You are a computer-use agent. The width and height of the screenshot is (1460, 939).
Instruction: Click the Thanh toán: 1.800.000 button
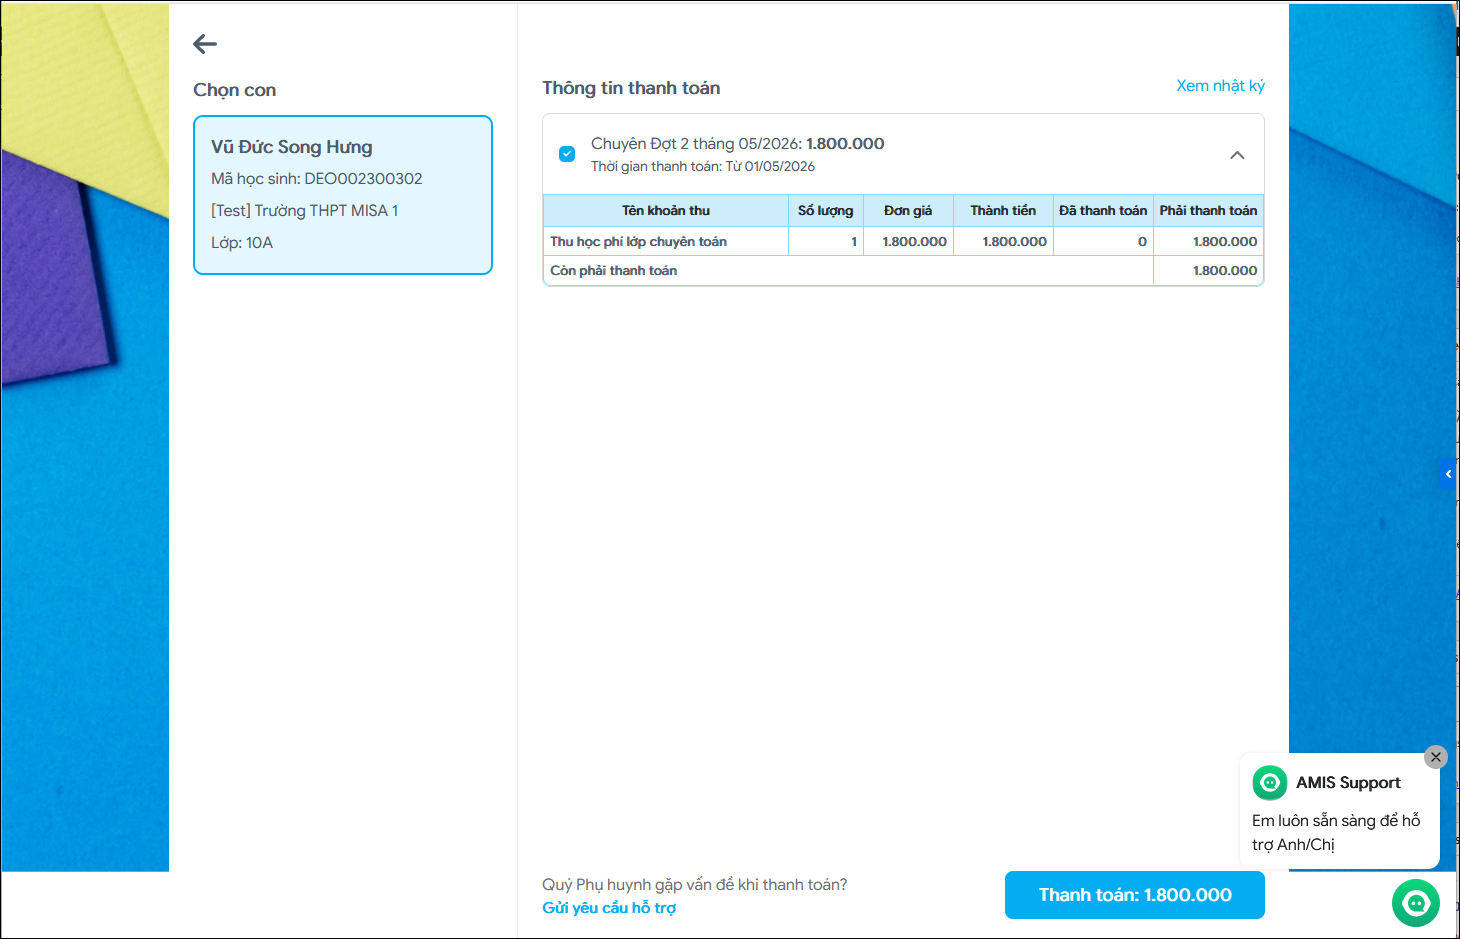[x=1135, y=895]
